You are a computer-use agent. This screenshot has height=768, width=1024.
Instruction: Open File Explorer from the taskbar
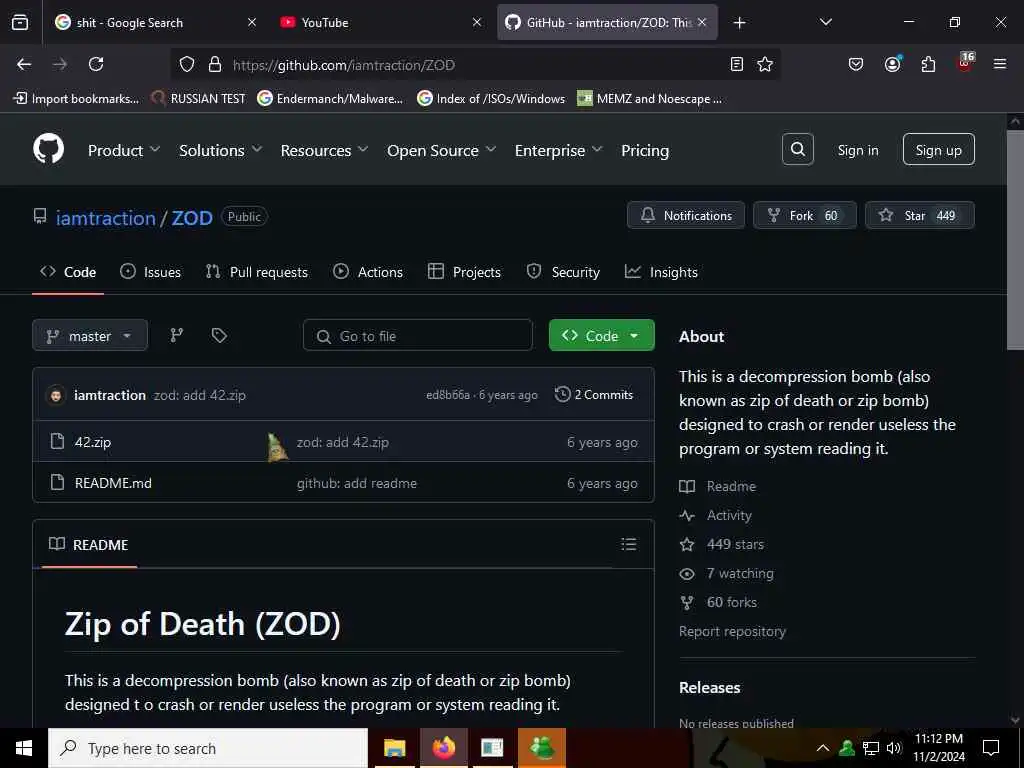click(x=394, y=748)
